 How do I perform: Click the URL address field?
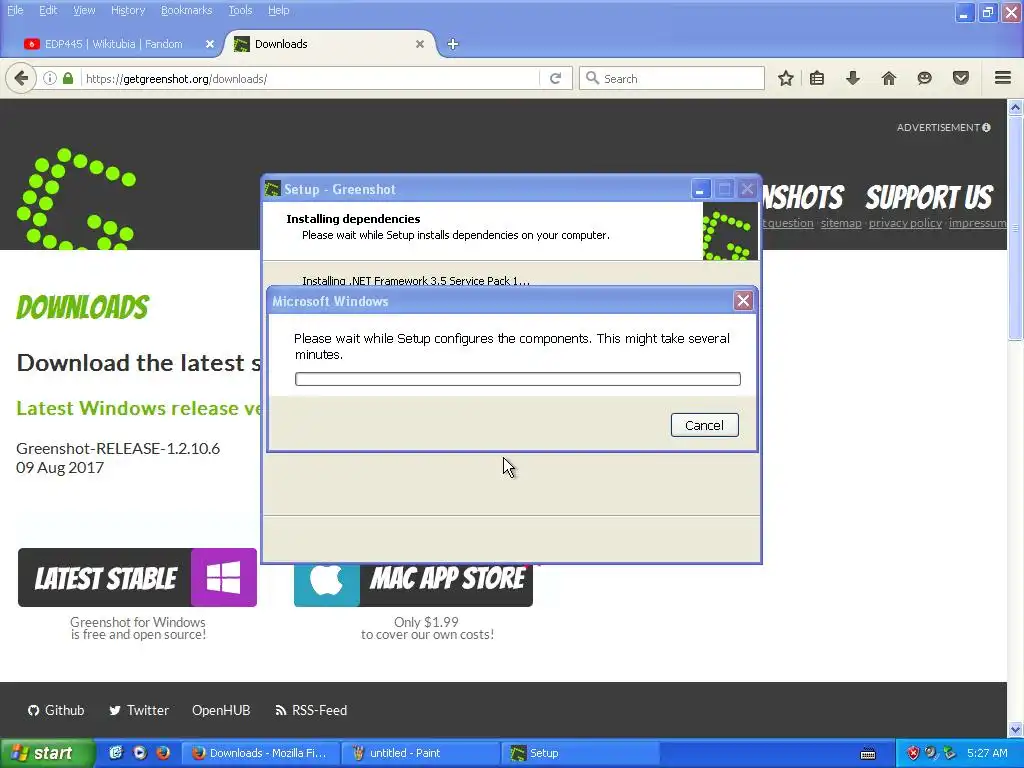coord(311,78)
